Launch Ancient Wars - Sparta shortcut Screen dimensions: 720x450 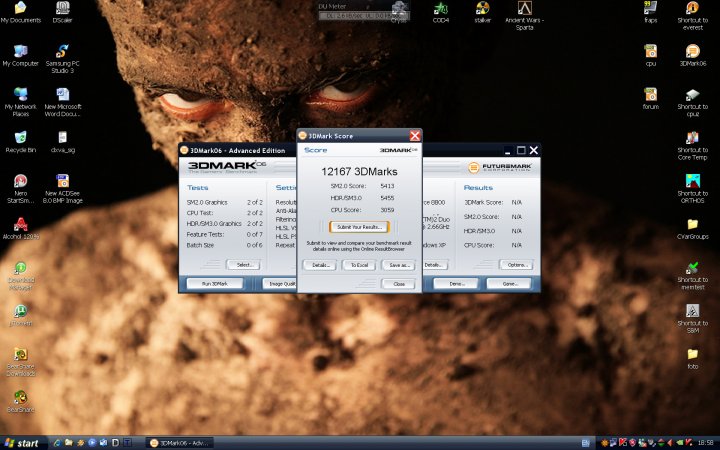(x=524, y=15)
